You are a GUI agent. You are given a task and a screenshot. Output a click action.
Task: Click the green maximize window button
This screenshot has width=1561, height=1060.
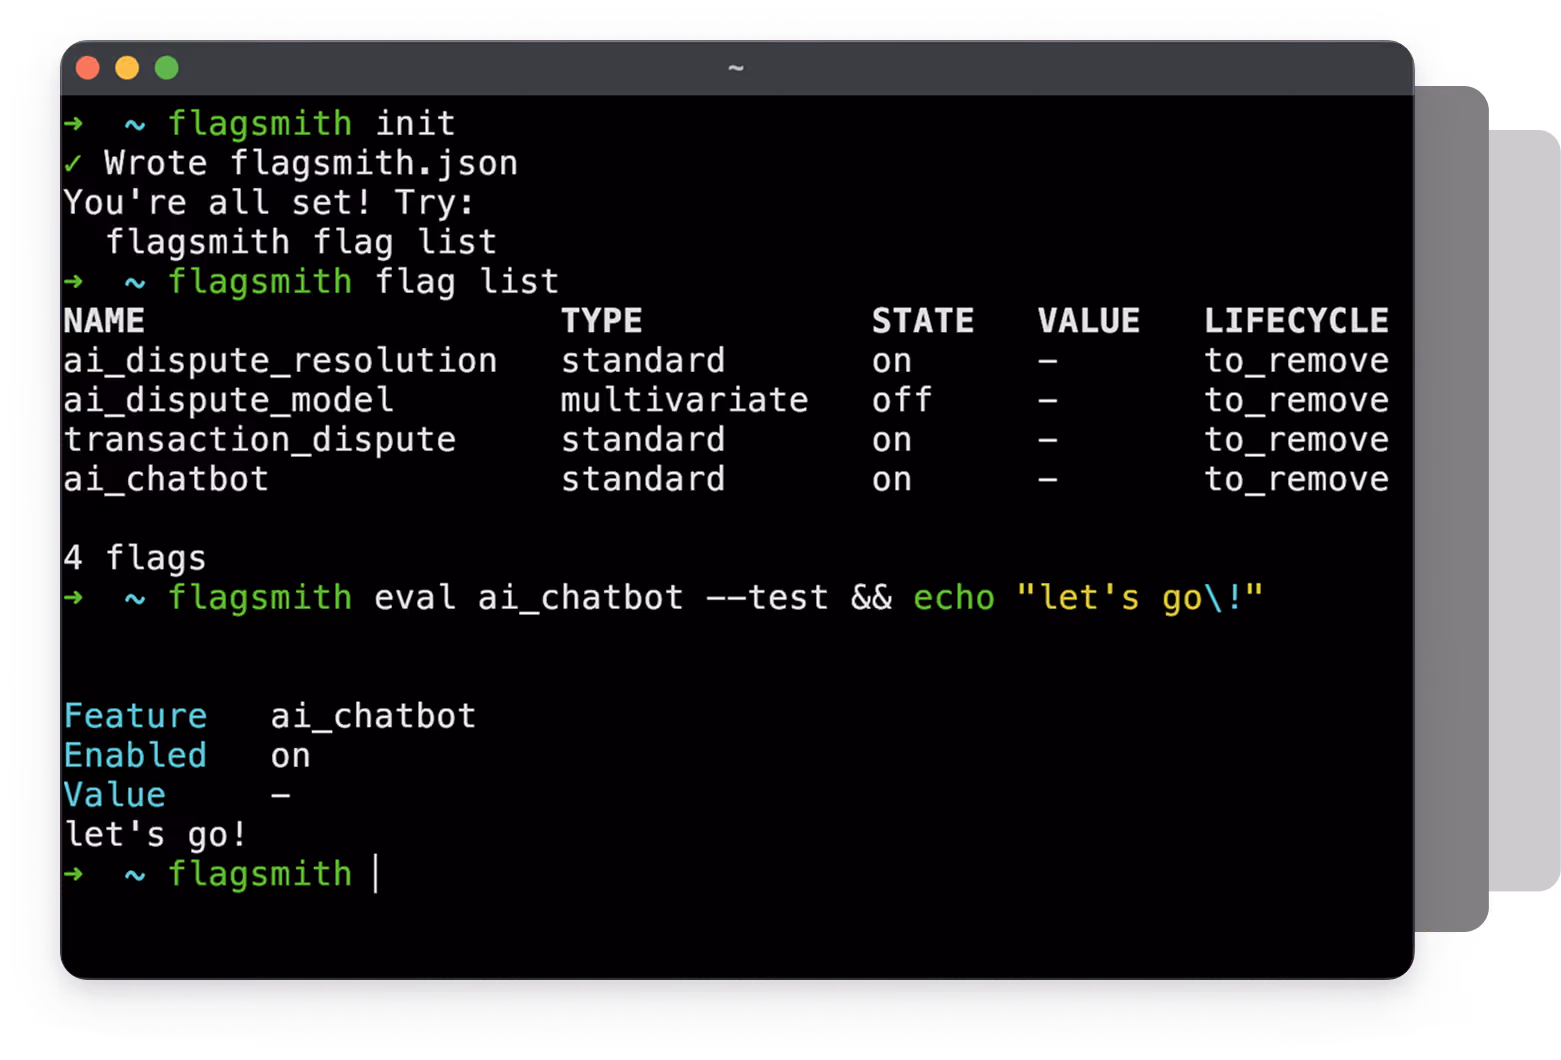click(x=167, y=67)
